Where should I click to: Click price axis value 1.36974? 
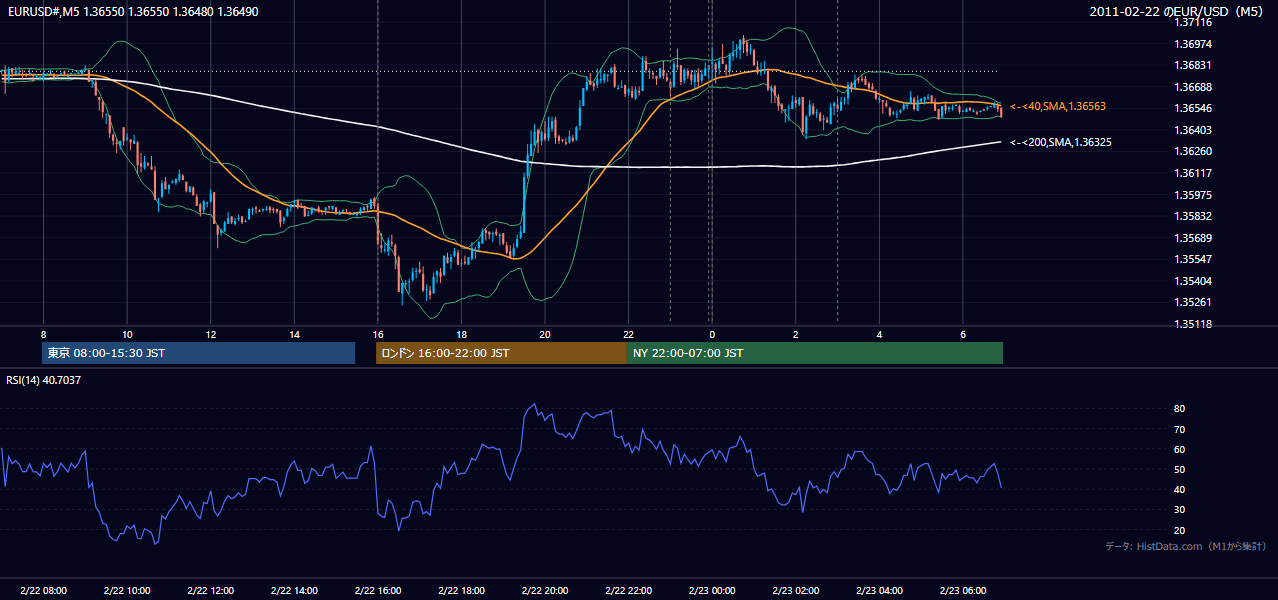1195,44
